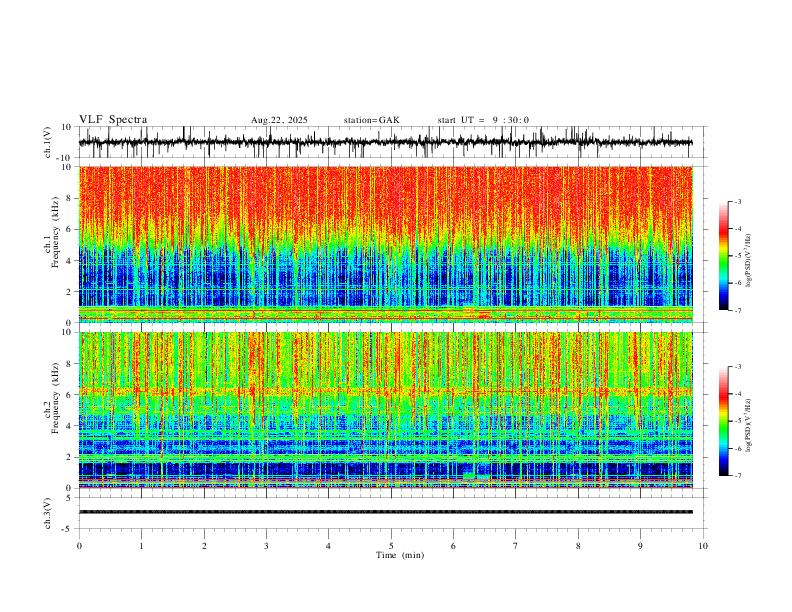The image size is (792, 612).
Task: Click the upper color scale bar for ch.1
Action: [x=723, y=256]
